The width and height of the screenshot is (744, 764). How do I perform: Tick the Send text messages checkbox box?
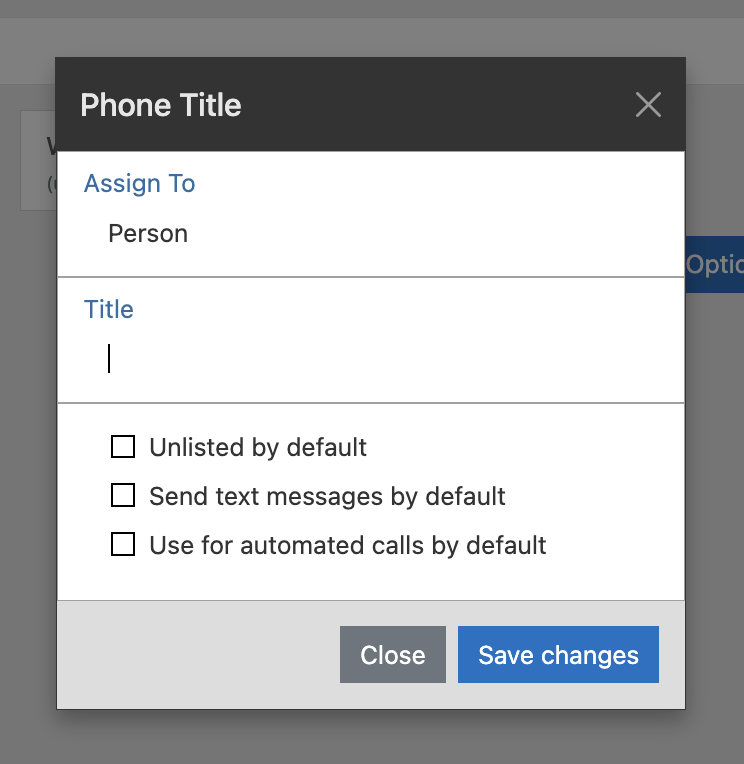(123, 496)
